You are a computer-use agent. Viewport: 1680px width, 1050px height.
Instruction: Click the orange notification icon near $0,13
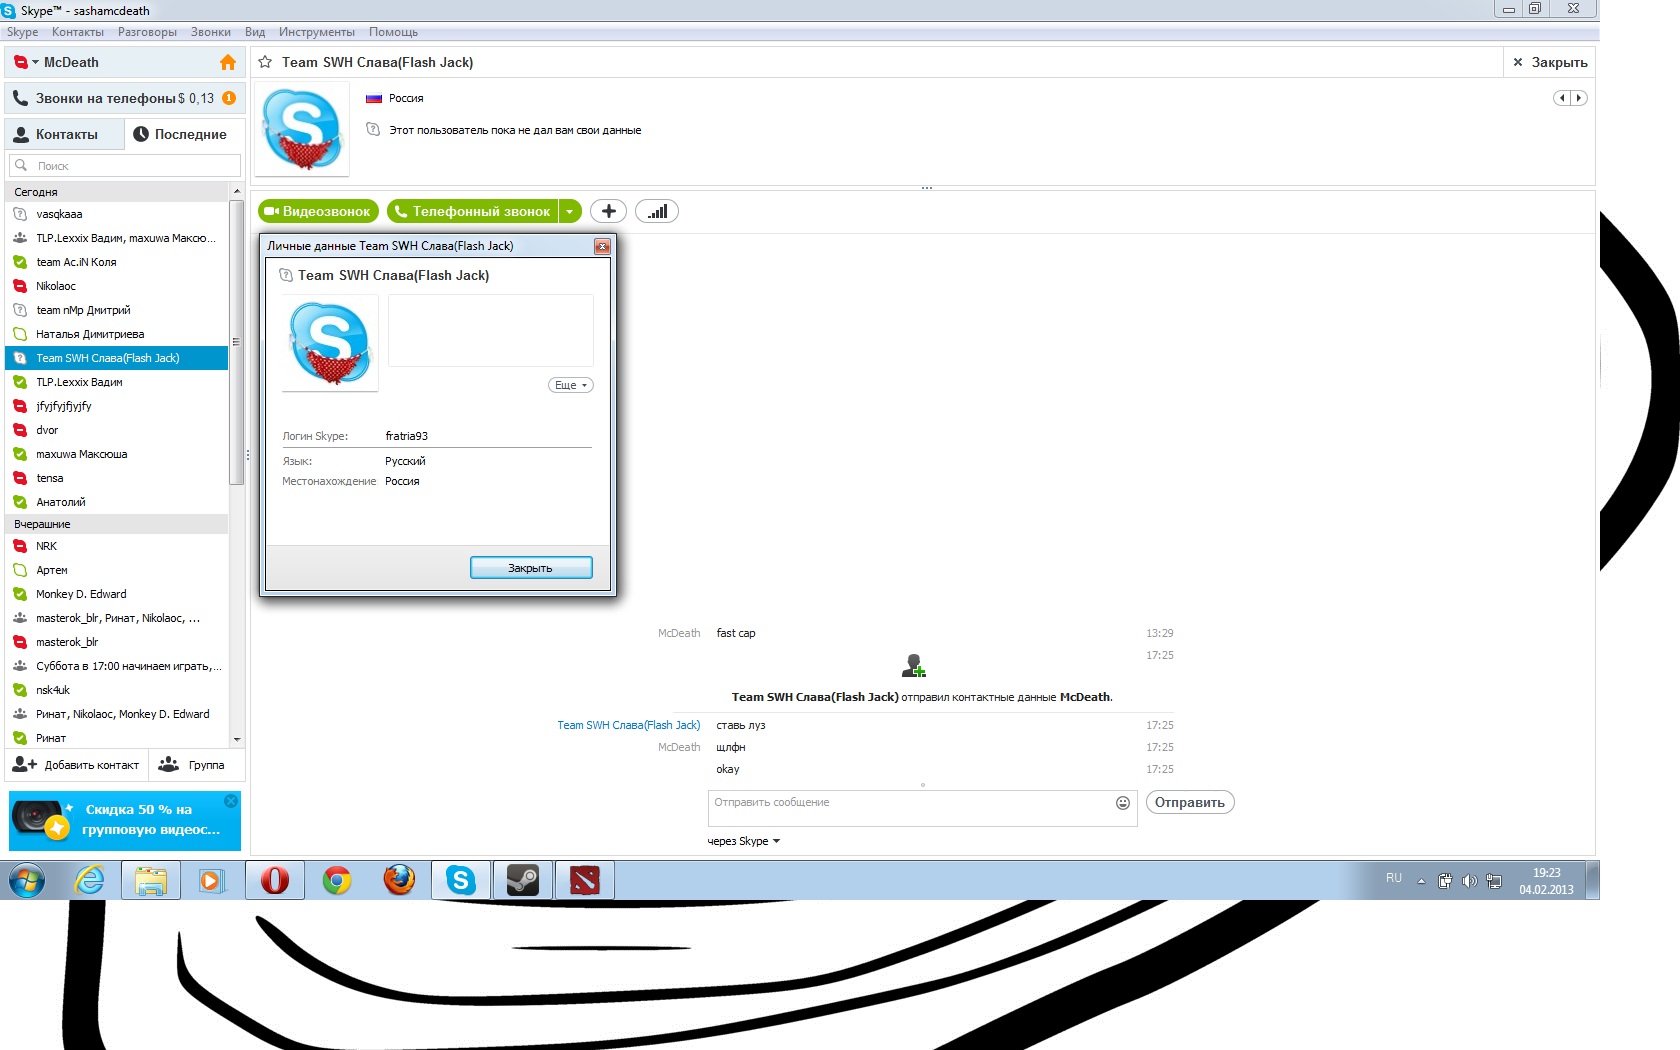pos(229,98)
